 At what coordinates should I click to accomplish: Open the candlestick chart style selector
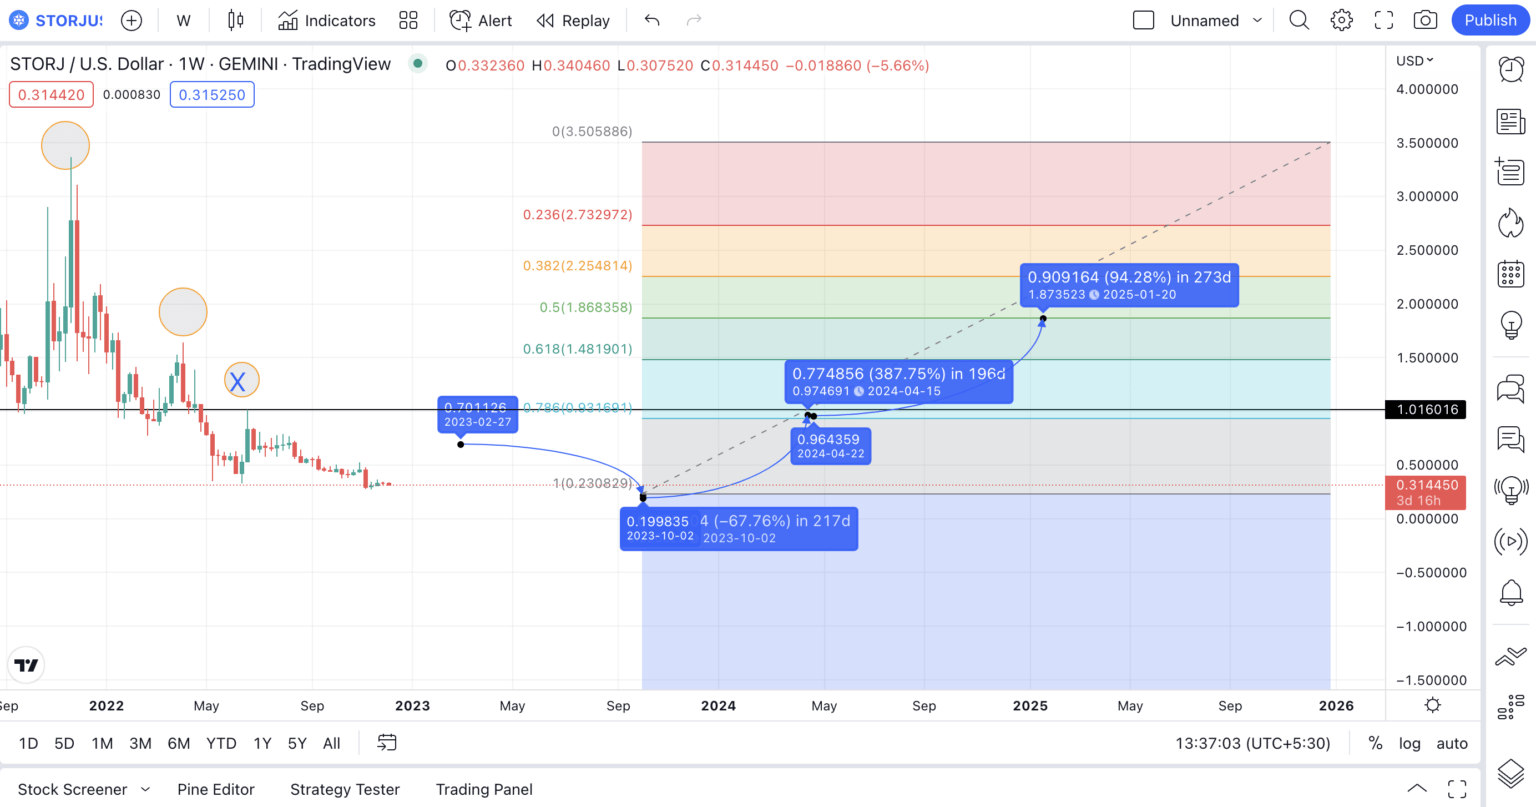[x=235, y=20]
